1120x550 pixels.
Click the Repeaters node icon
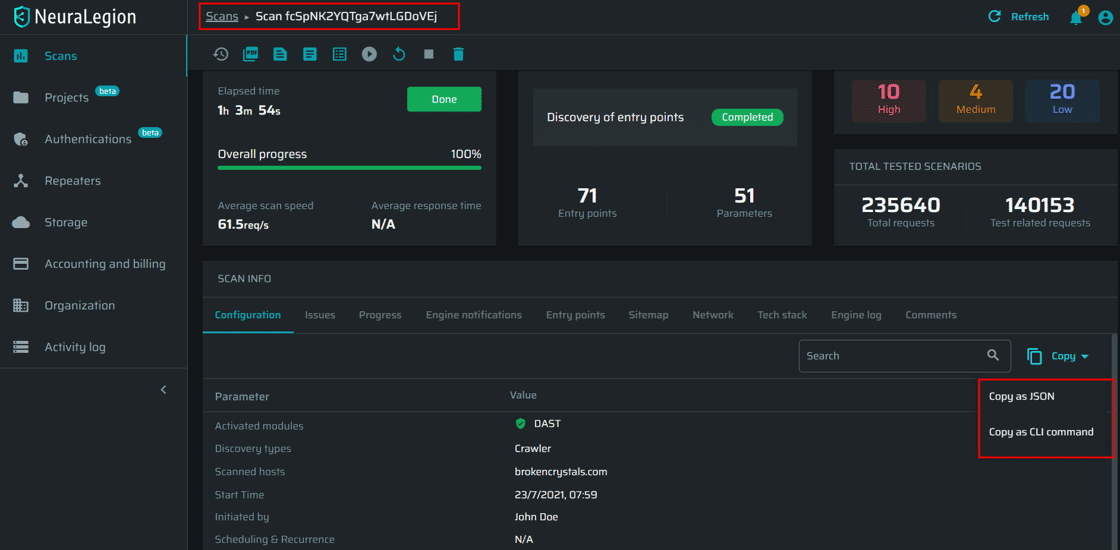pyautogui.click(x=21, y=181)
